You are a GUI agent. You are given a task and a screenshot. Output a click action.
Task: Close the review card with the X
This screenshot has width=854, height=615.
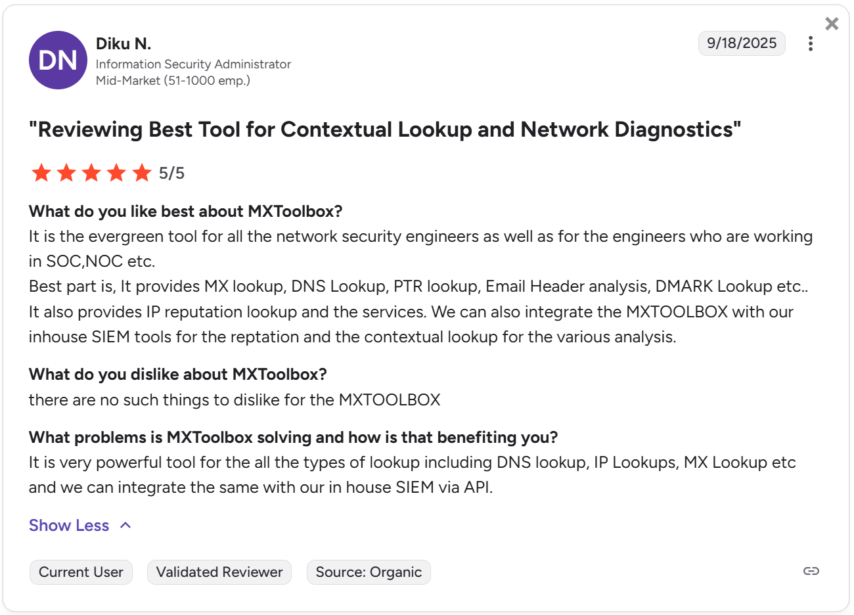[x=832, y=24]
